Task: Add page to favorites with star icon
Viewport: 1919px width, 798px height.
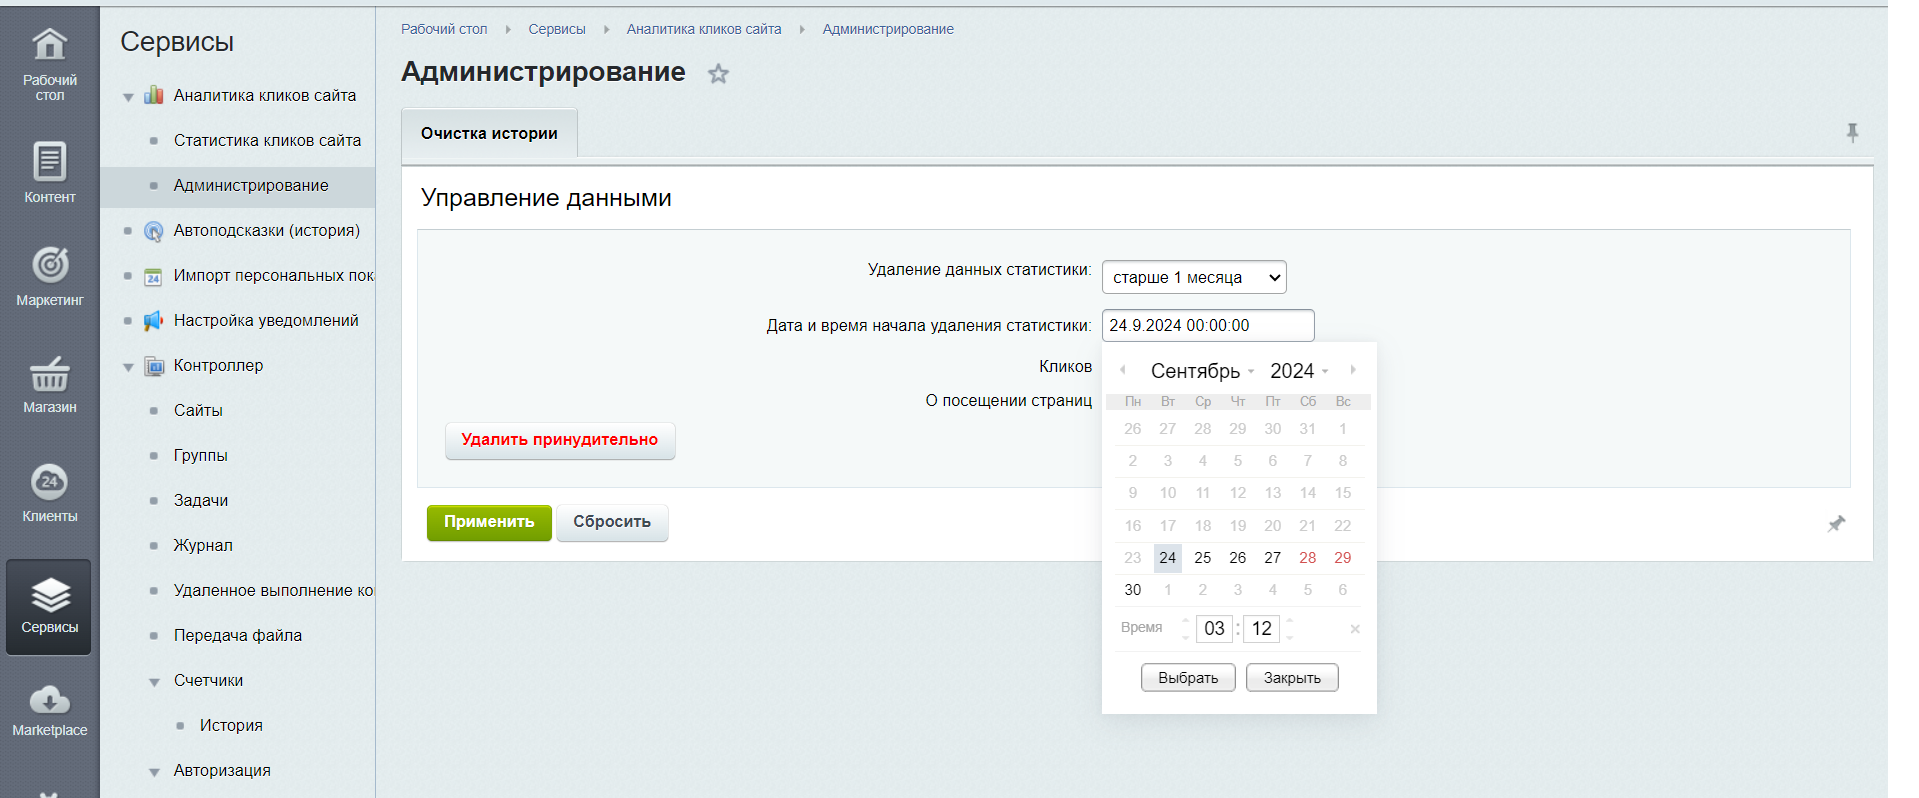Action: click(x=718, y=74)
